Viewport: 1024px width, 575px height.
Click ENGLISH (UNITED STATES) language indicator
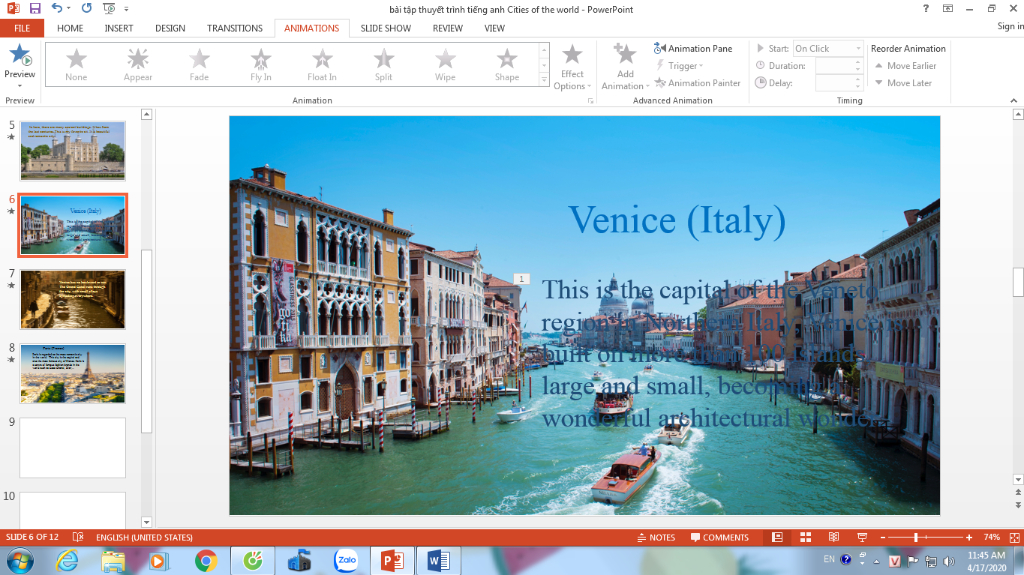click(x=144, y=537)
